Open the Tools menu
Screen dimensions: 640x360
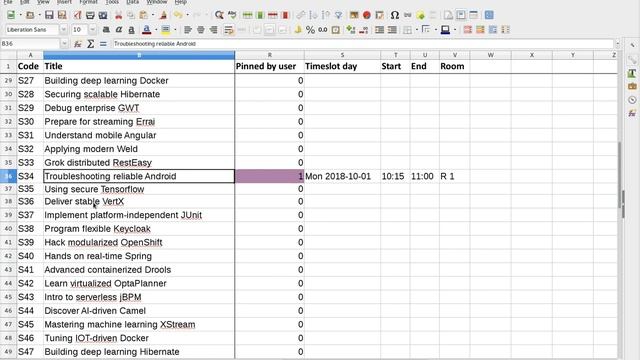[x=112, y=2]
